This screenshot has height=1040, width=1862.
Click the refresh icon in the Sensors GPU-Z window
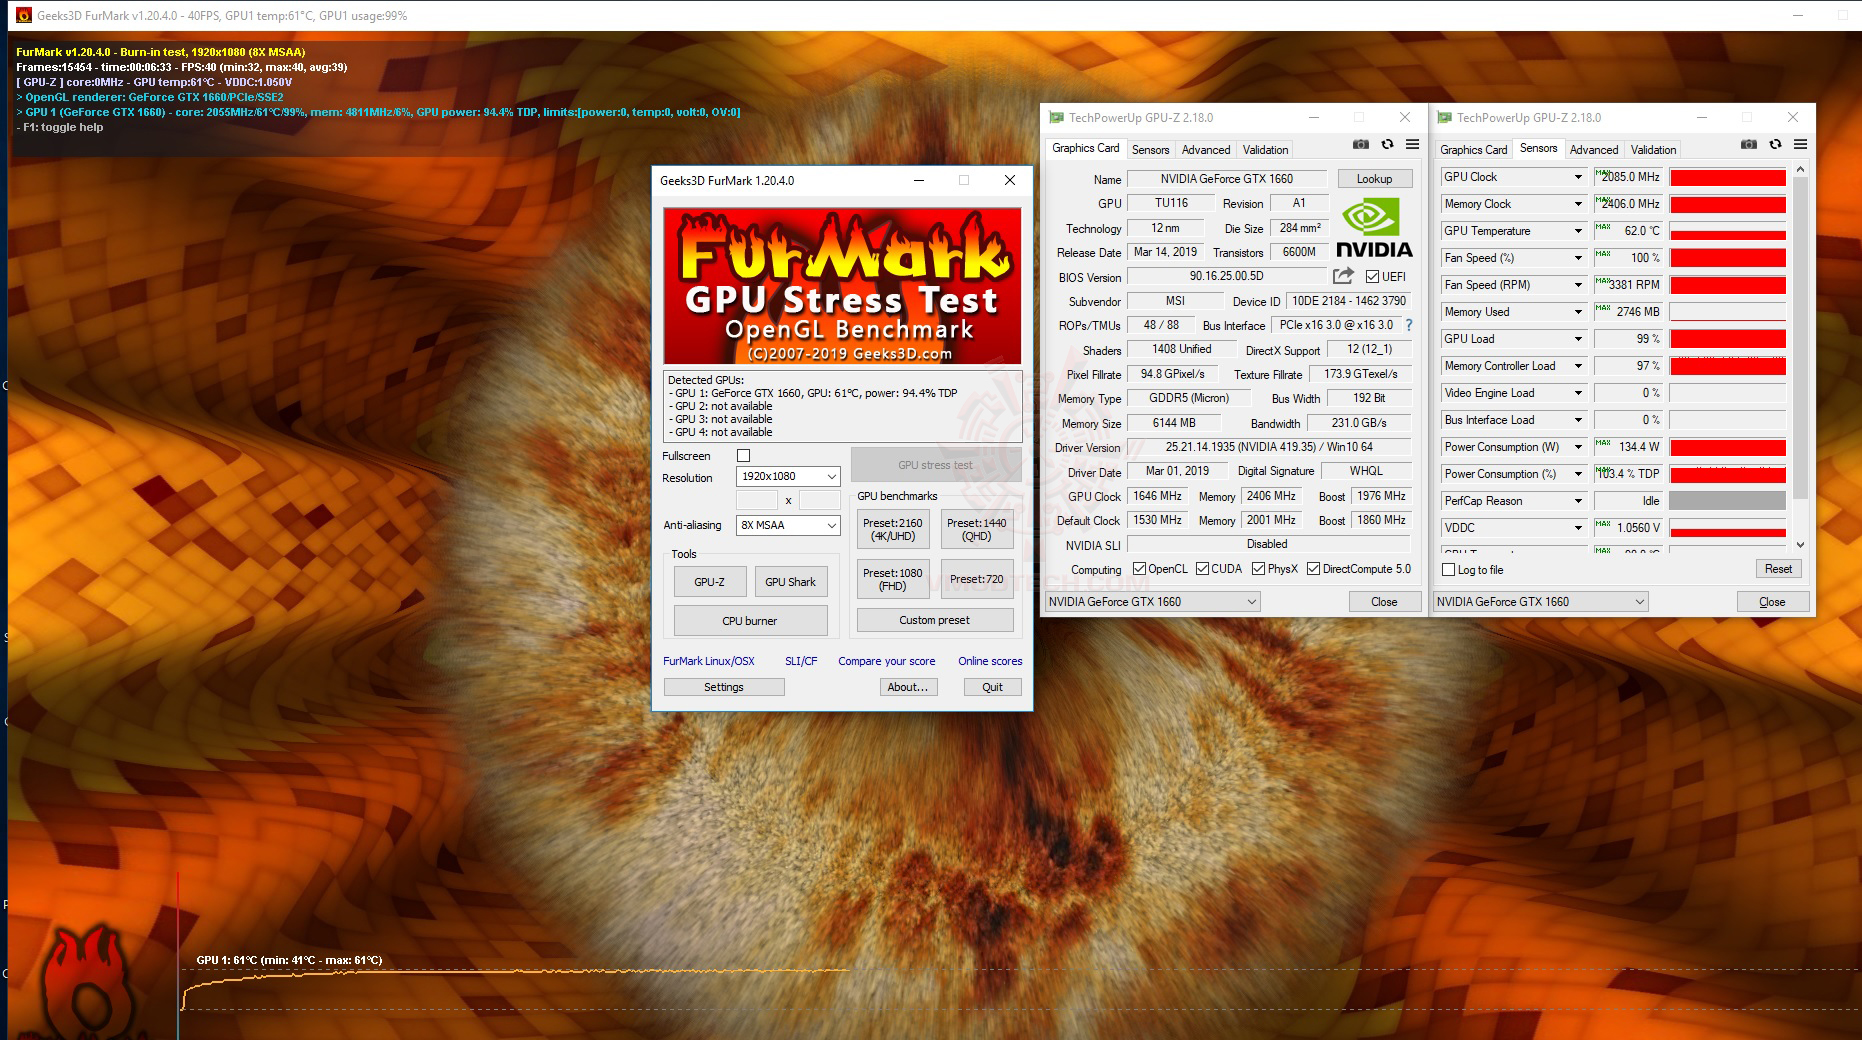[1775, 145]
